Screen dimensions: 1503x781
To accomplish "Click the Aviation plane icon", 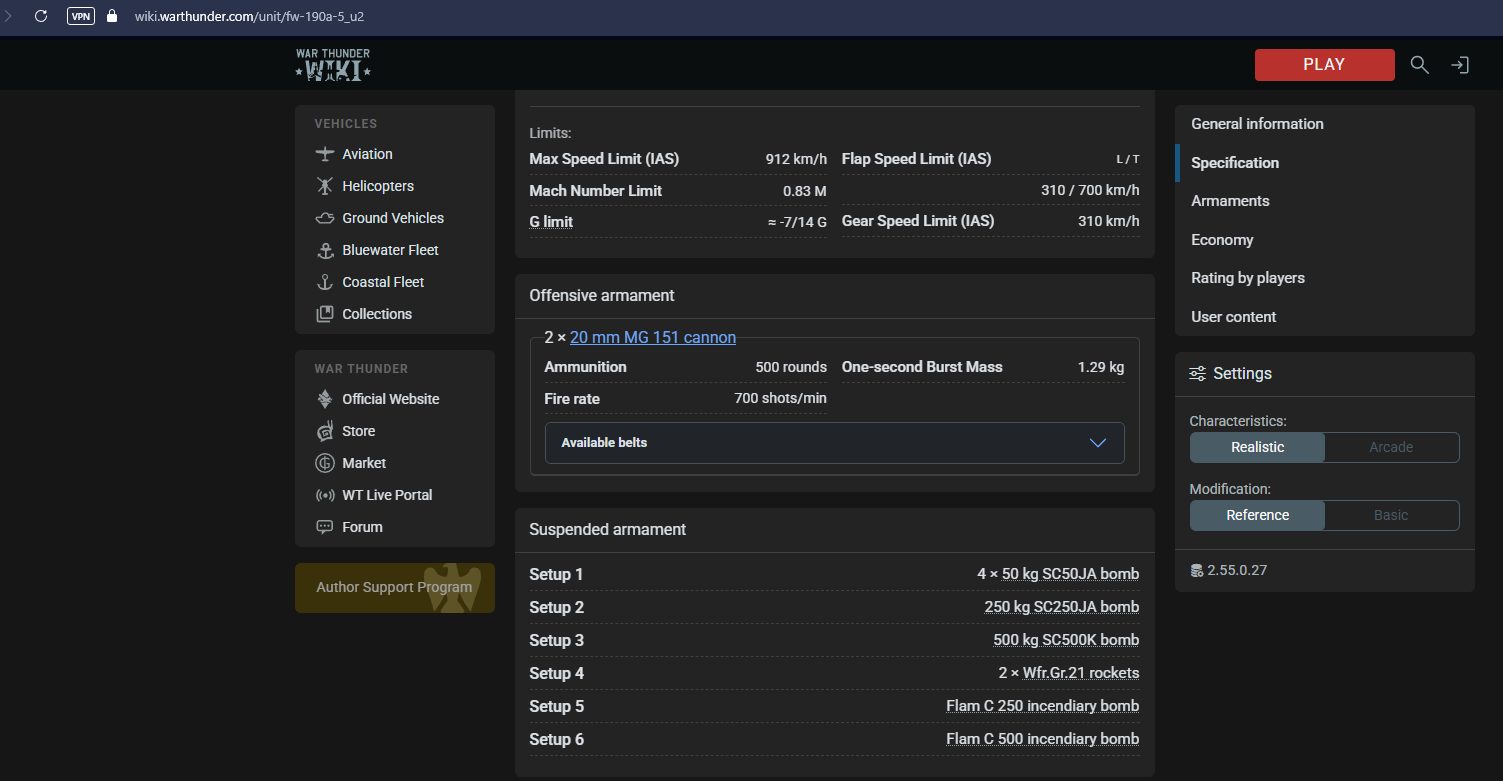I will tap(325, 154).
